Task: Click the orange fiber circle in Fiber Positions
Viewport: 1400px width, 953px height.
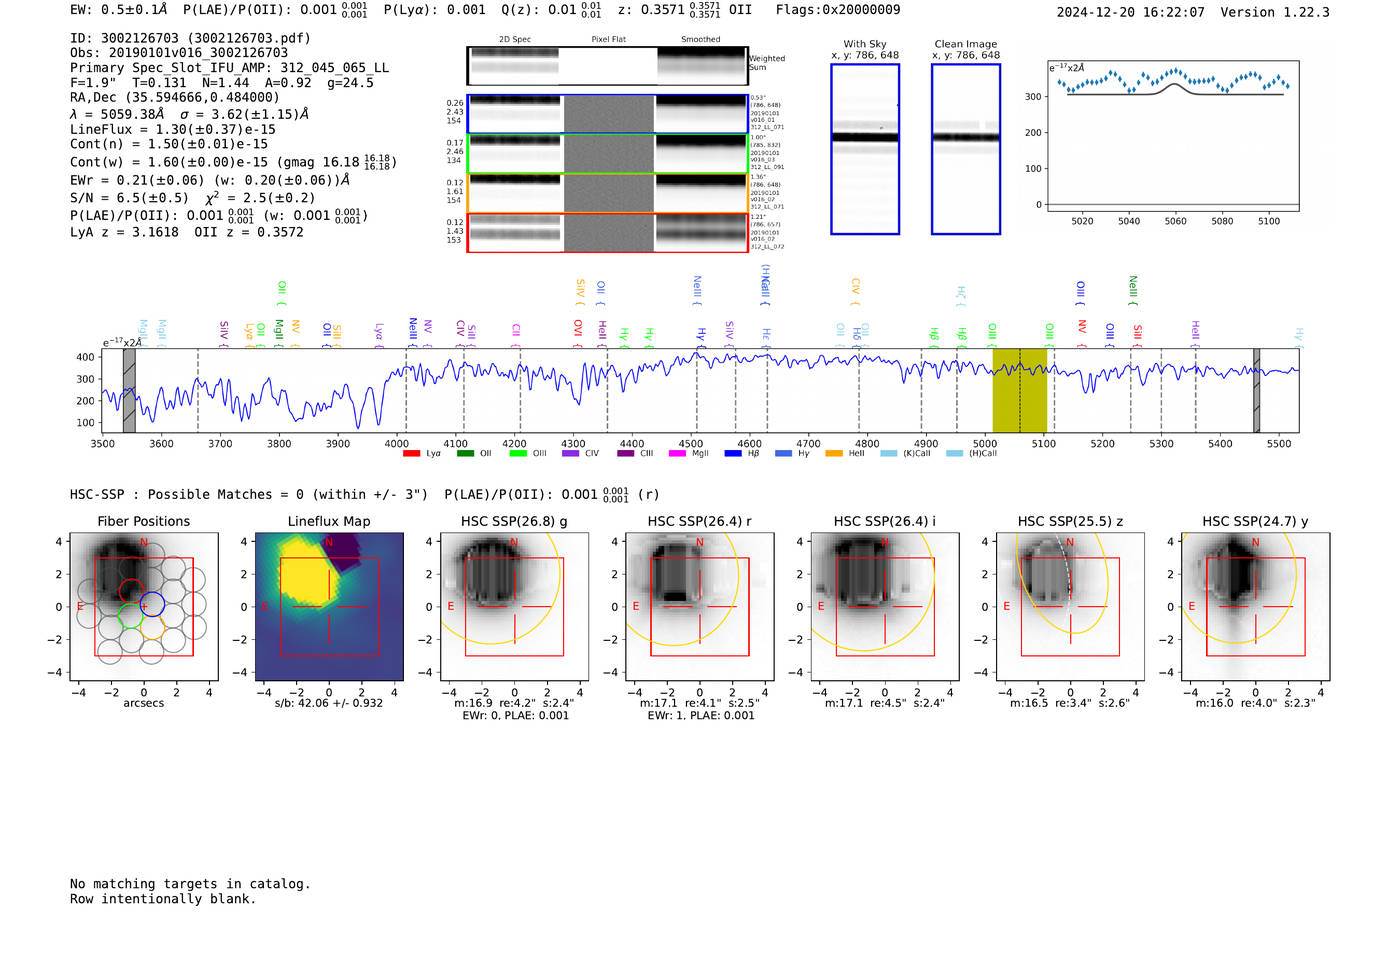Action: click(152, 628)
